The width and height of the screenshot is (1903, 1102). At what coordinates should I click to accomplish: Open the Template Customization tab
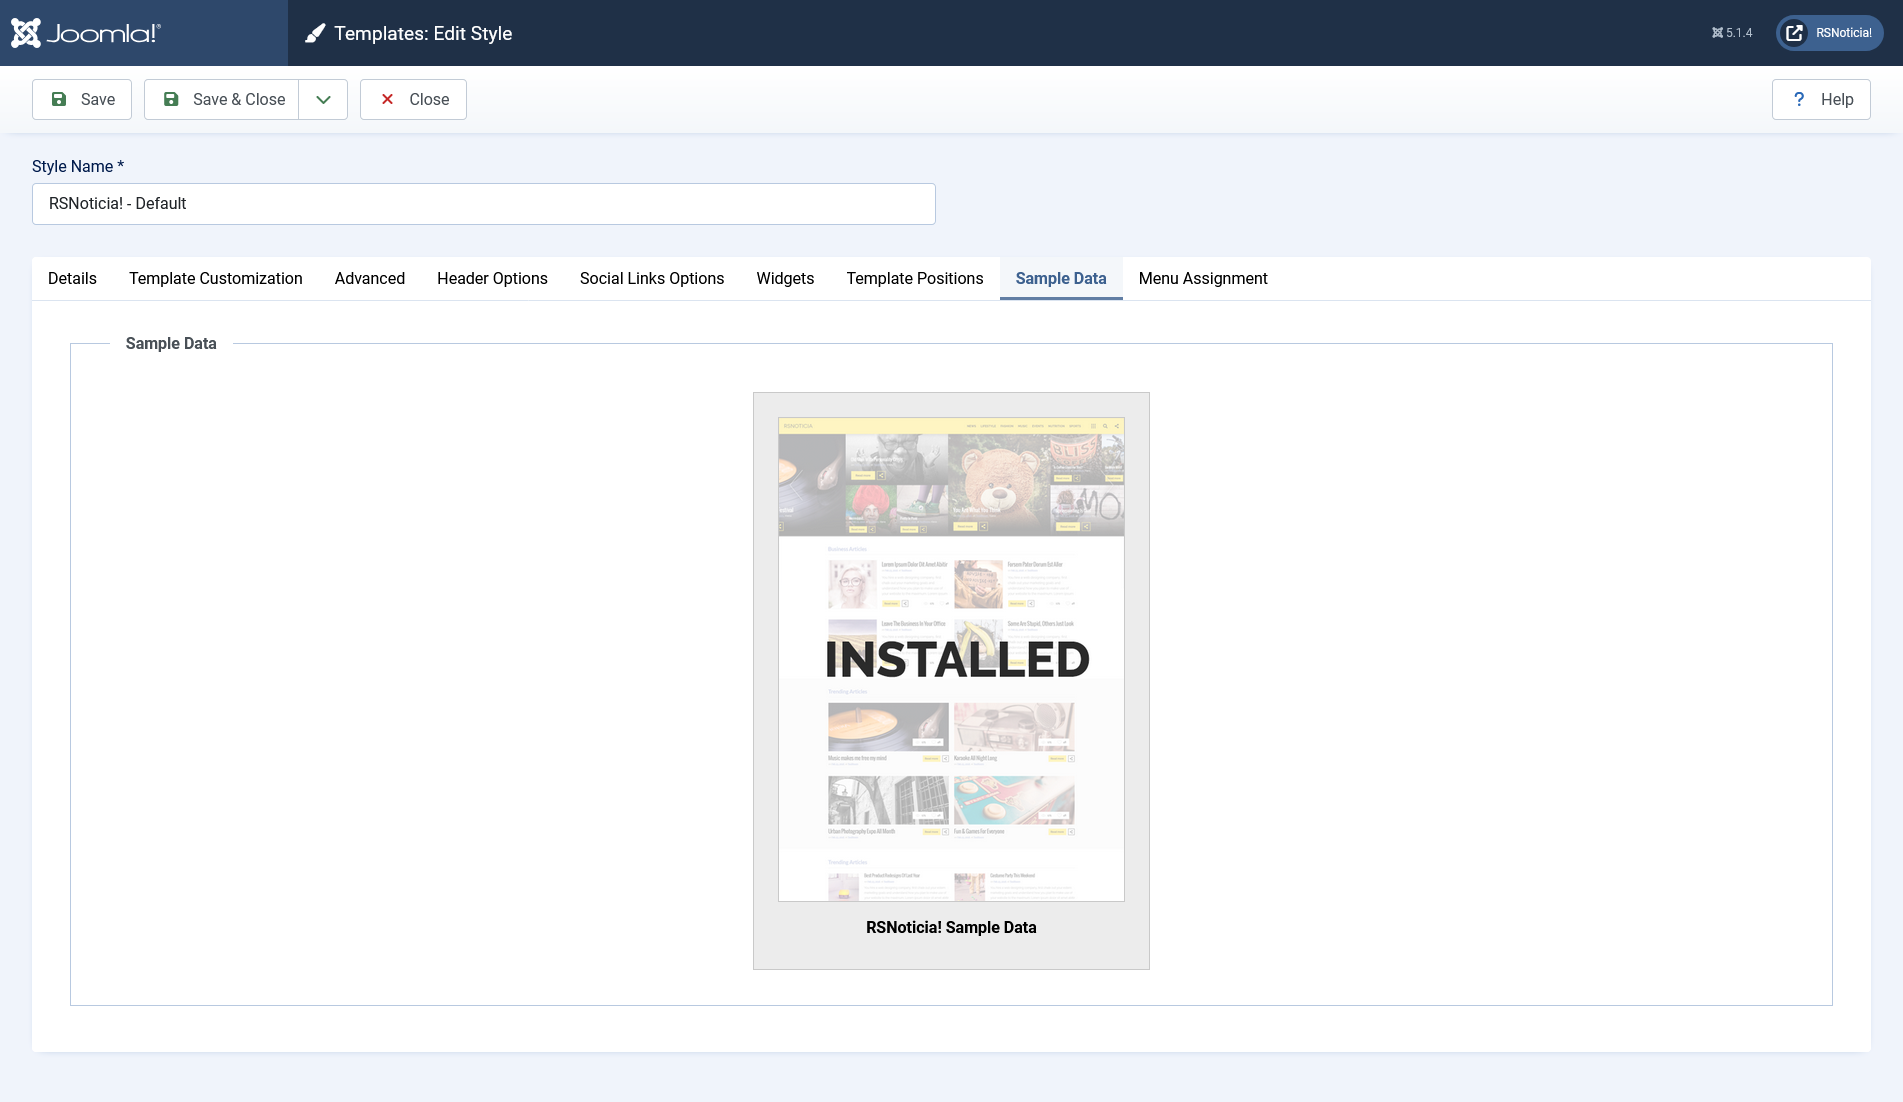(x=216, y=279)
